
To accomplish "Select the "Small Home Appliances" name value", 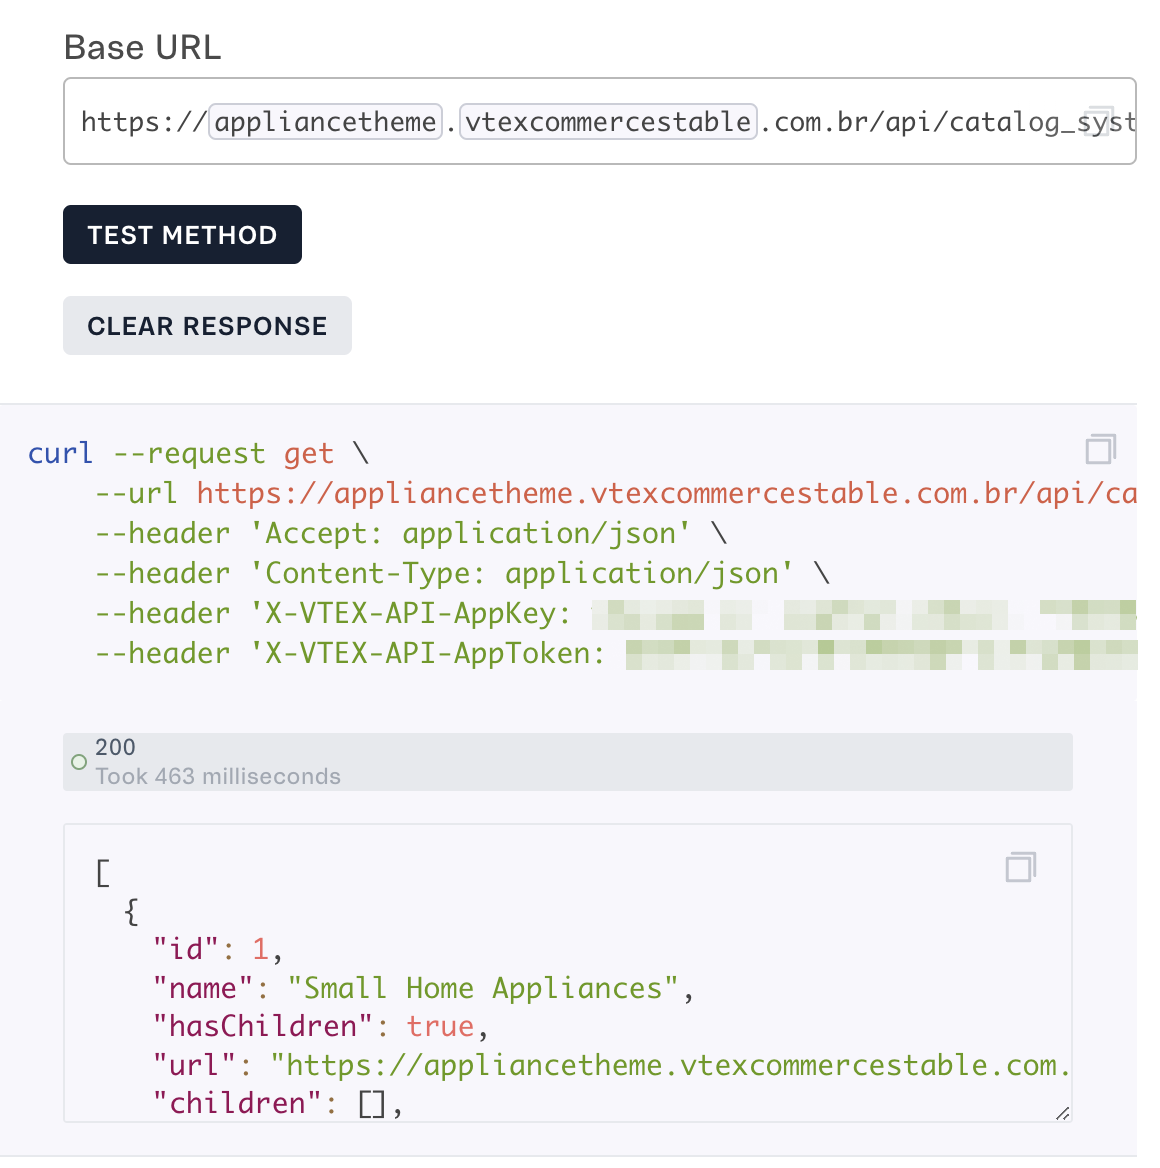I will pyautogui.click(x=483, y=988).
